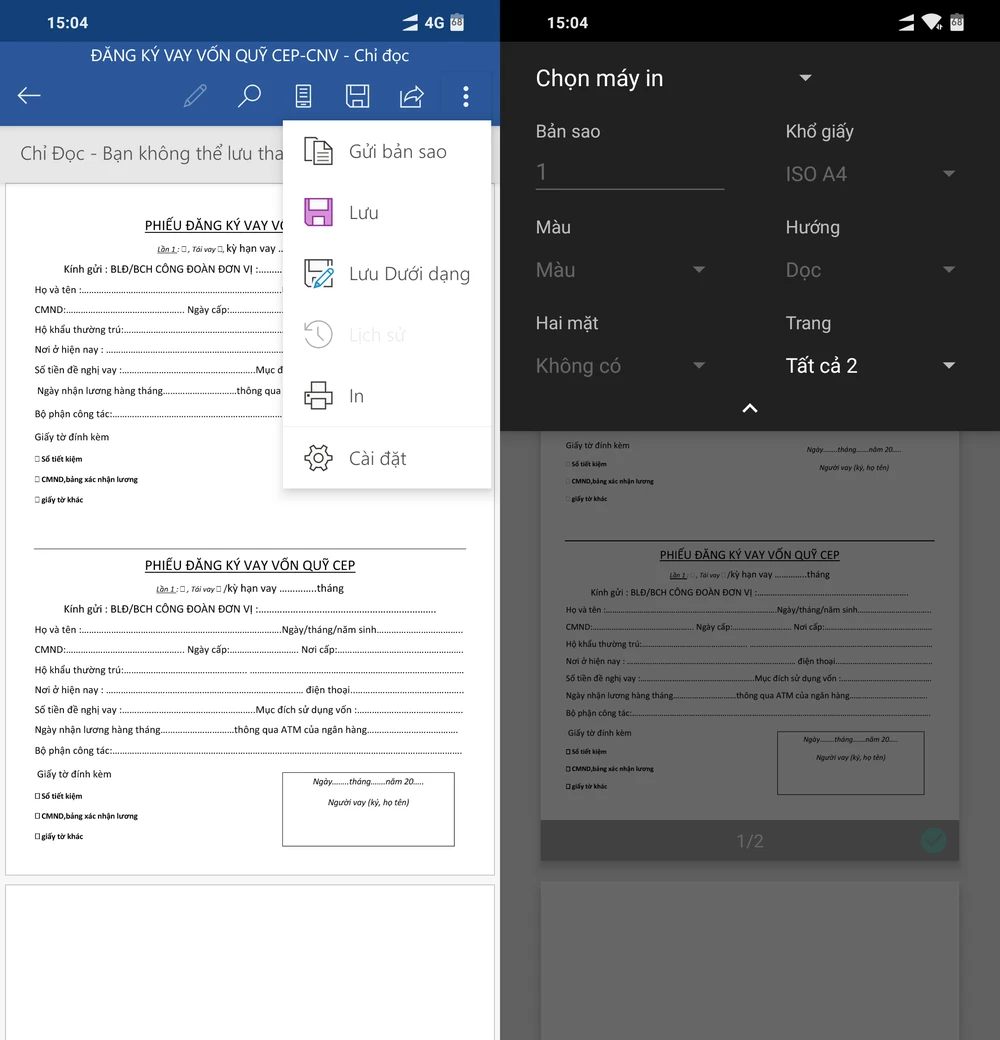The width and height of the screenshot is (1000, 1040).
Task: Tap the share icon in toolbar
Action: (x=411, y=96)
